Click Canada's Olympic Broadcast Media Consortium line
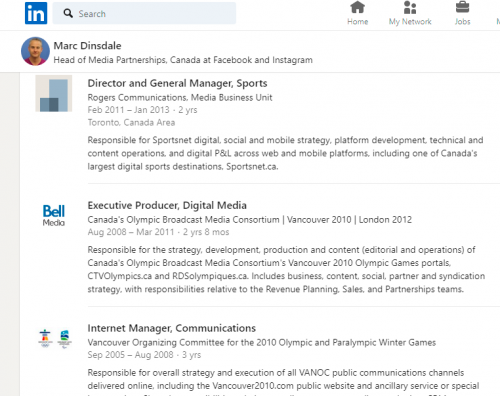This screenshot has height=396, width=500. [250, 220]
